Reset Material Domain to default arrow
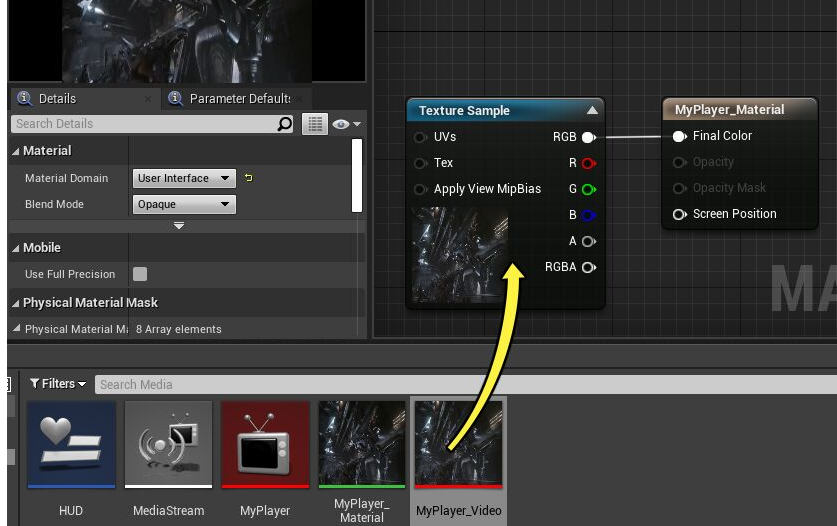 coord(249,178)
